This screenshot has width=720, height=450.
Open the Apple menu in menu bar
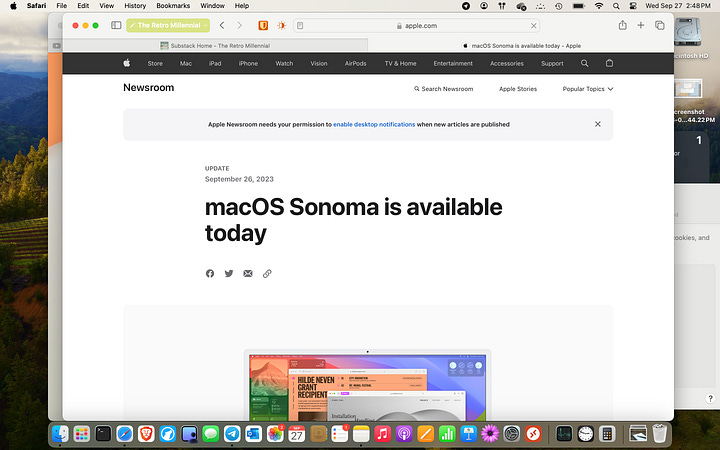click(x=13, y=6)
